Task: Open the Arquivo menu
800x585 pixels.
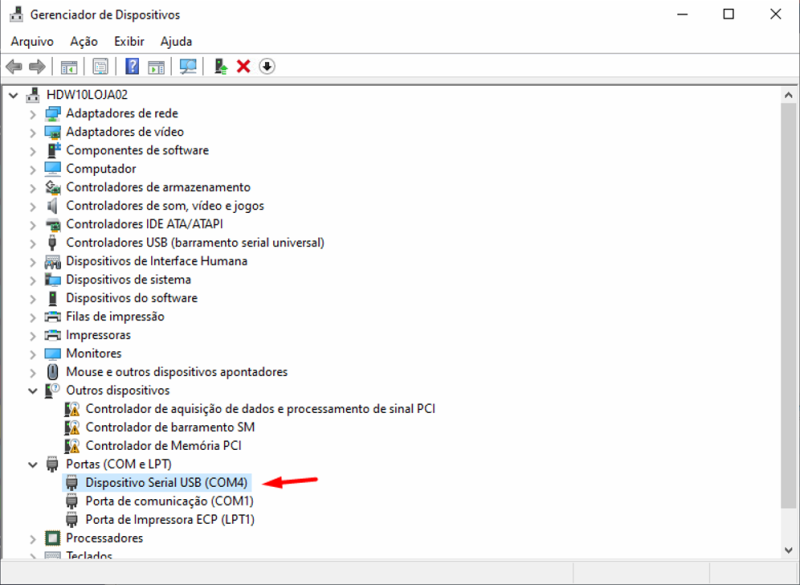Action: pyautogui.click(x=32, y=41)
